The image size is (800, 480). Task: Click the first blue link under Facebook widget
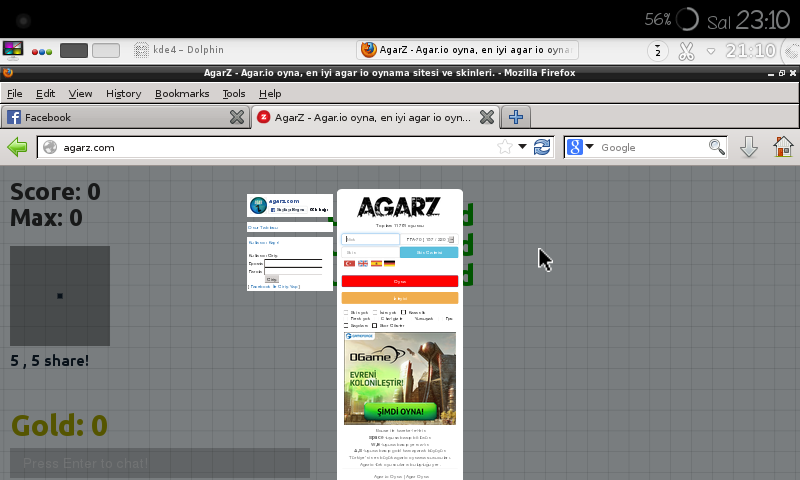tap(263, 228)
